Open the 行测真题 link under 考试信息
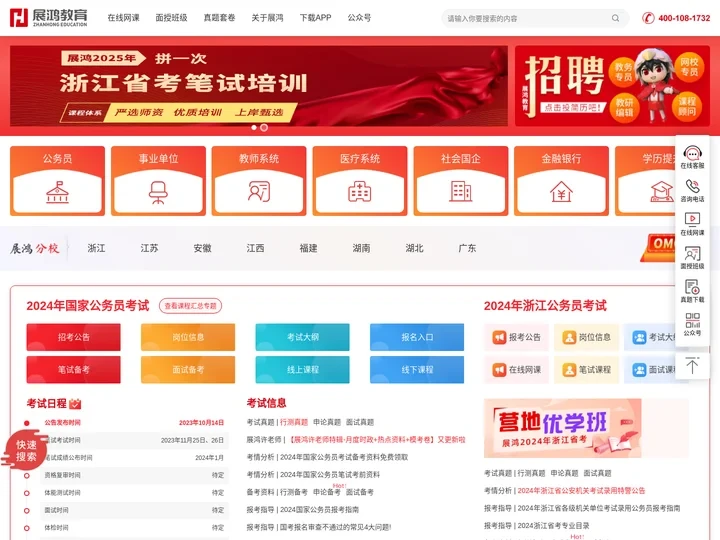The width and height of the screenshot is (720, 540). click(294, 422)
